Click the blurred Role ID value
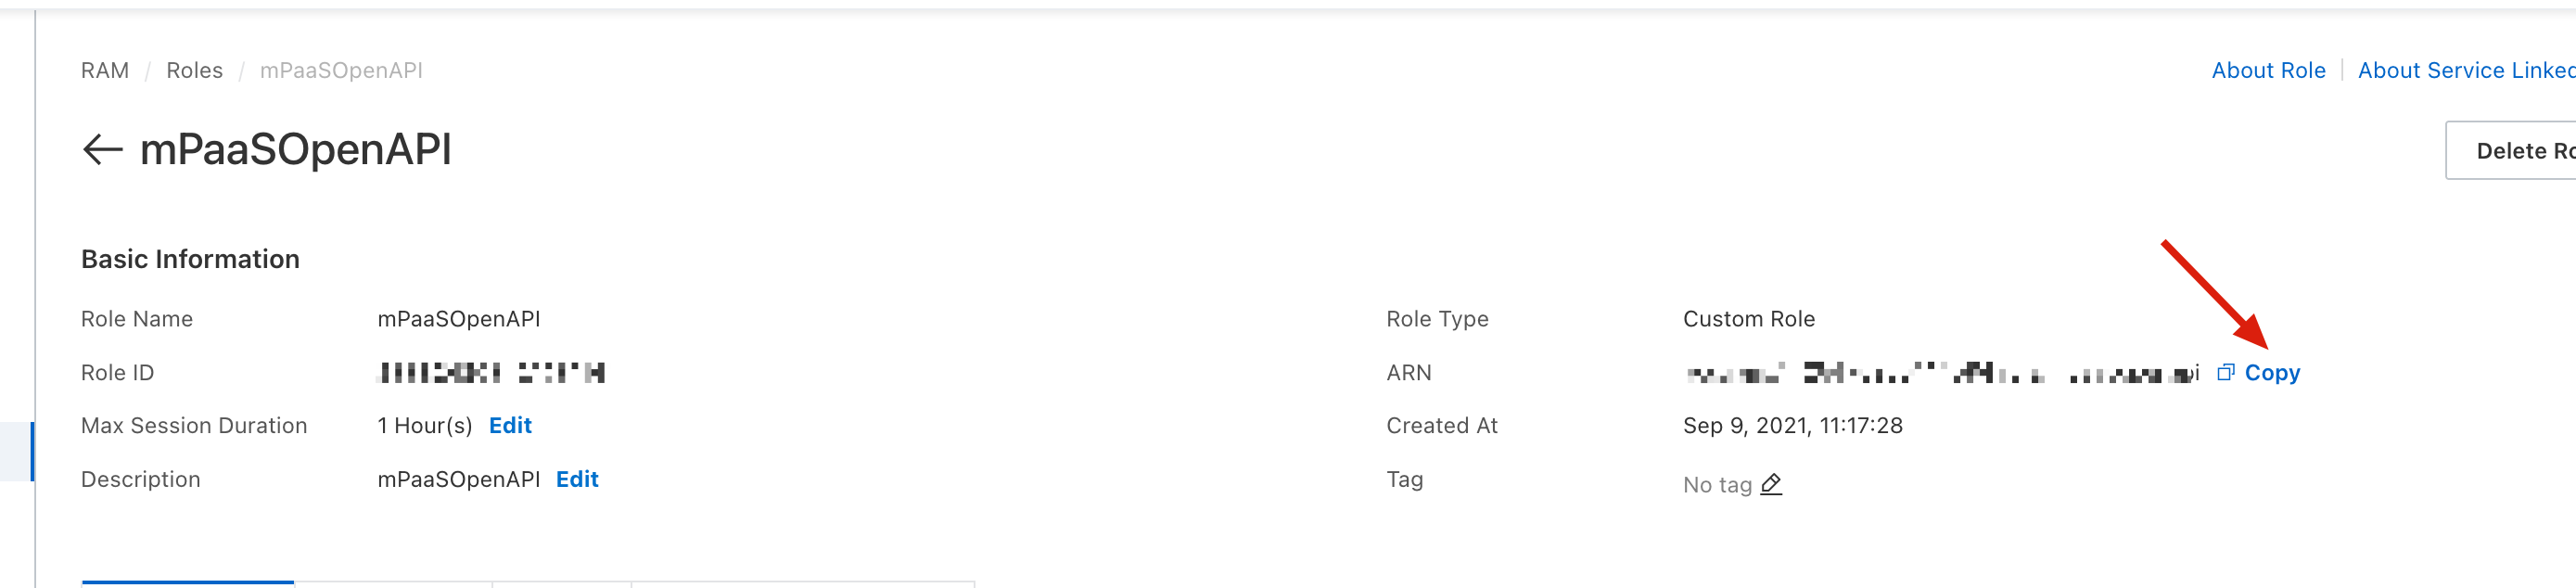 tap(491, 373)
